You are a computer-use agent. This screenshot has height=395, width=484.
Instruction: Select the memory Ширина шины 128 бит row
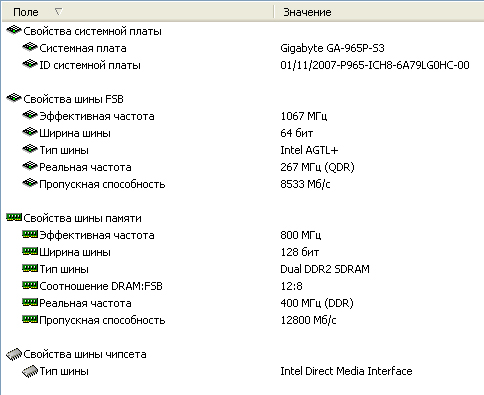(x=243, y=252)
